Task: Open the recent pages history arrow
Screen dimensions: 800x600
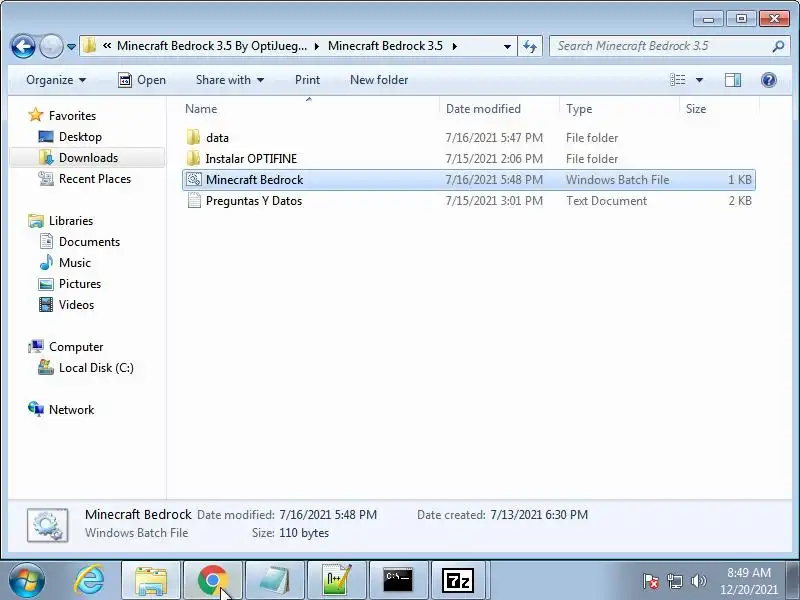Action: click(71, 47)
